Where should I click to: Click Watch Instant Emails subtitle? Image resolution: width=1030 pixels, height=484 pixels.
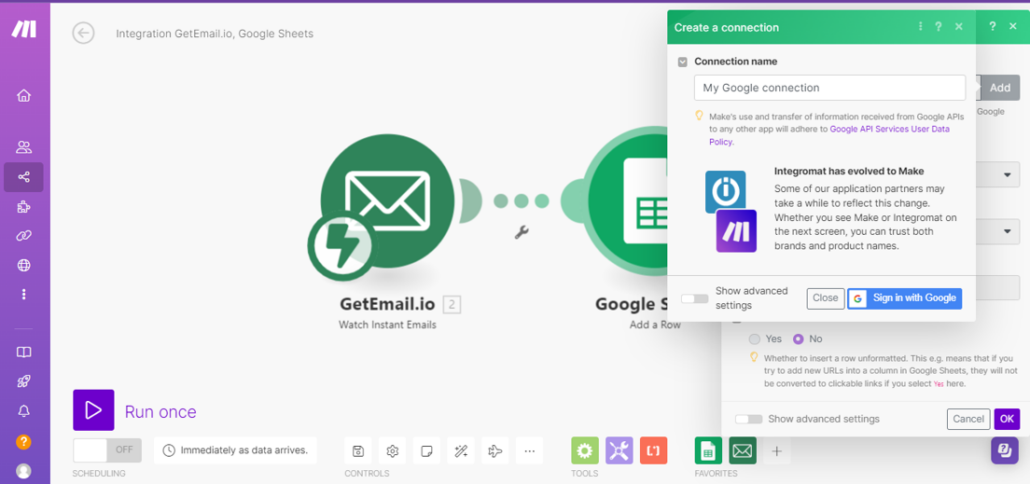(x=388, y=324)
